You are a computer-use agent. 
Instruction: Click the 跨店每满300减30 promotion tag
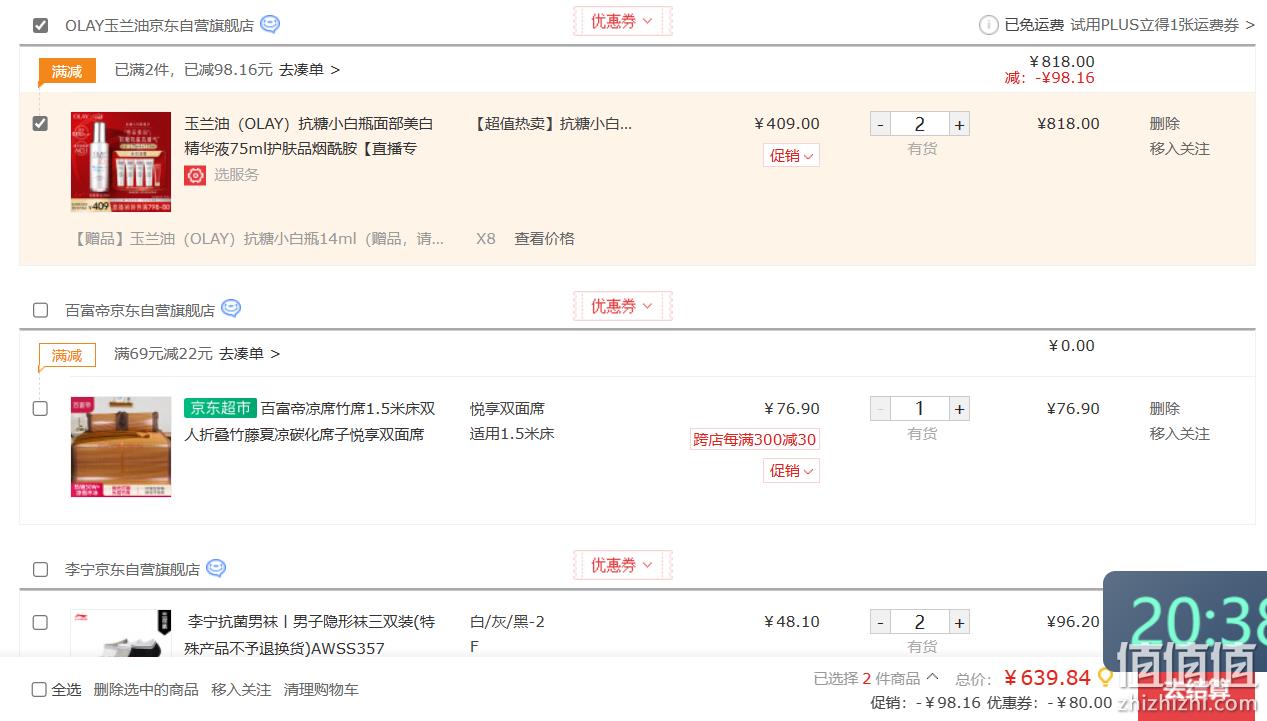(x=755, y=439)
